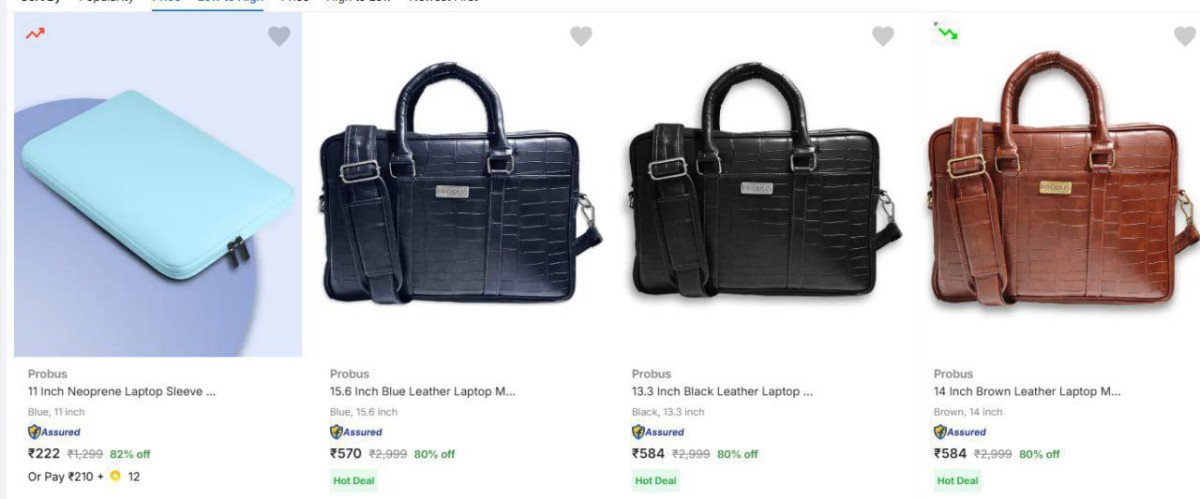Open the blue leather bag product image
Image resolution: width=1200 pixels, height=499 pixels.
[x=460, y=186]
